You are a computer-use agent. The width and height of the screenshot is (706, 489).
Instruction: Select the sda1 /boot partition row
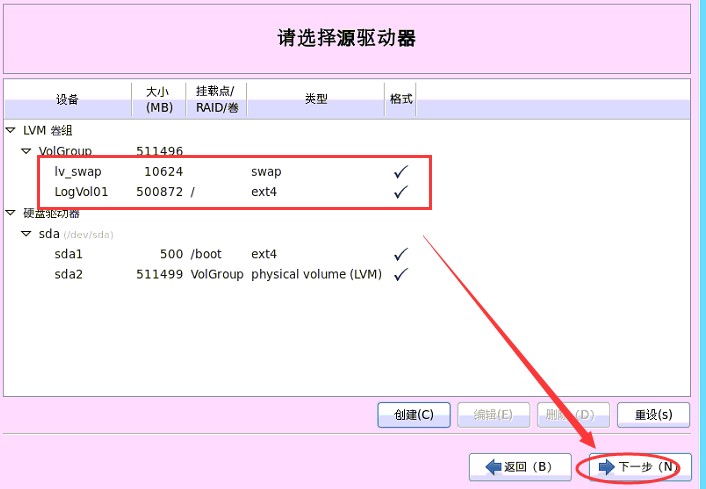[70, 254]
